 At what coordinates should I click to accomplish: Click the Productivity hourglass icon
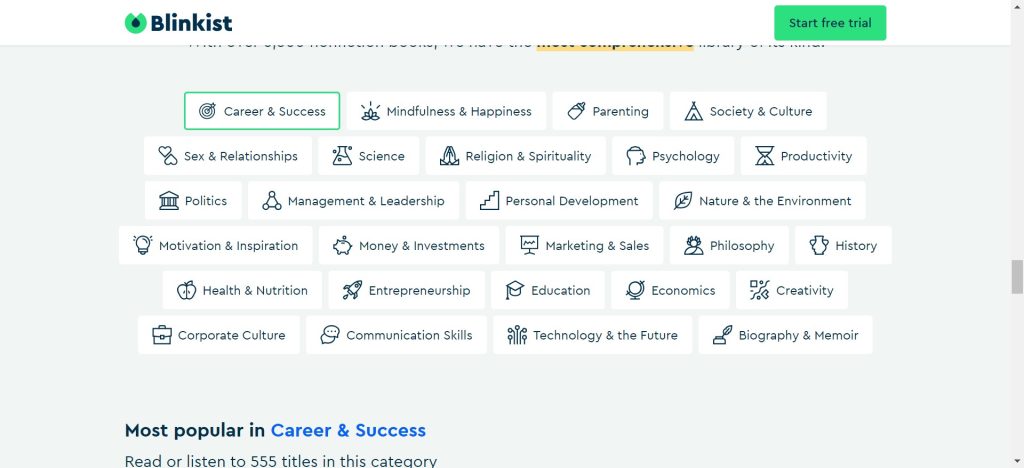[x=765, y=156]
